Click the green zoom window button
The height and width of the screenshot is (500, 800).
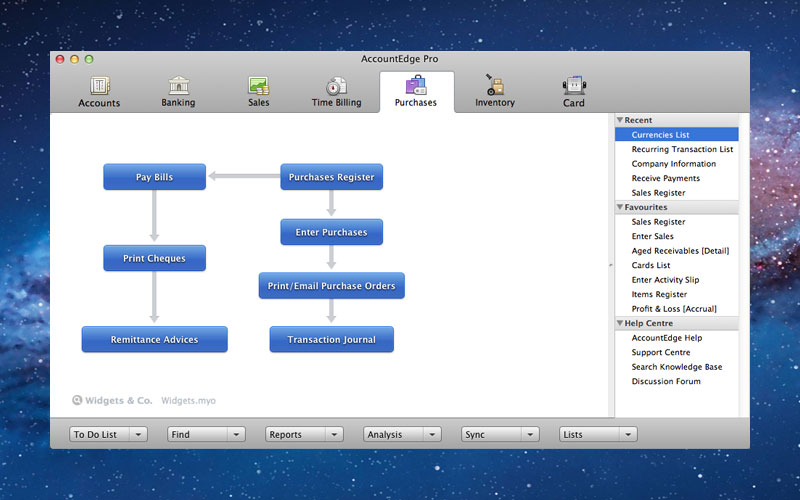click(x=89, y=59)
